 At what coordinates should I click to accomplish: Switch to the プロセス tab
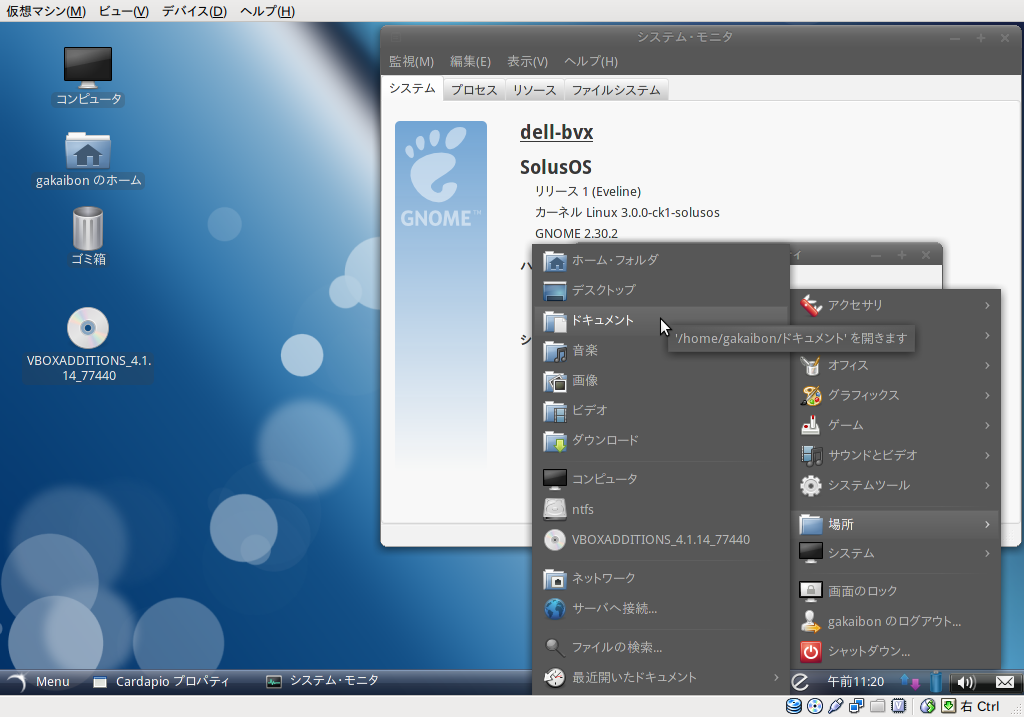point(473,88)
